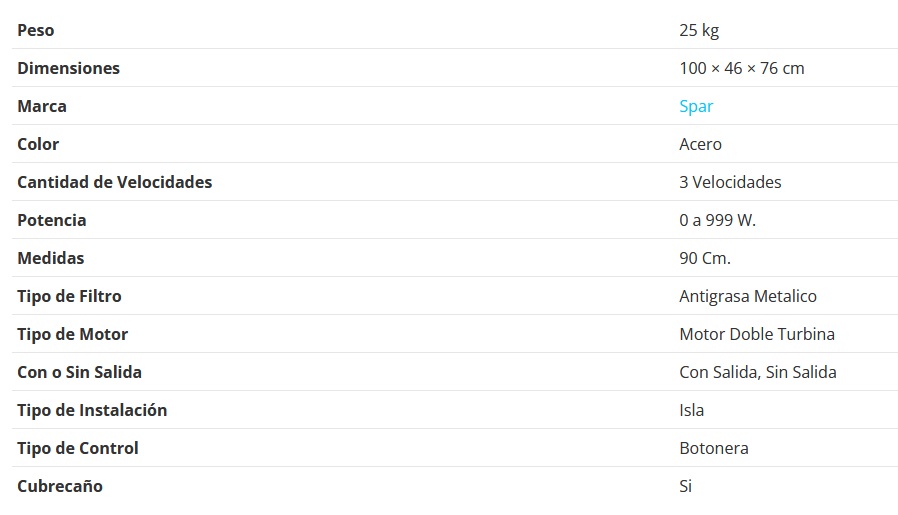Viewport: 898px width, 515px height.
Task: Click the 3 Velocidades value
Action: click(730, 182)
